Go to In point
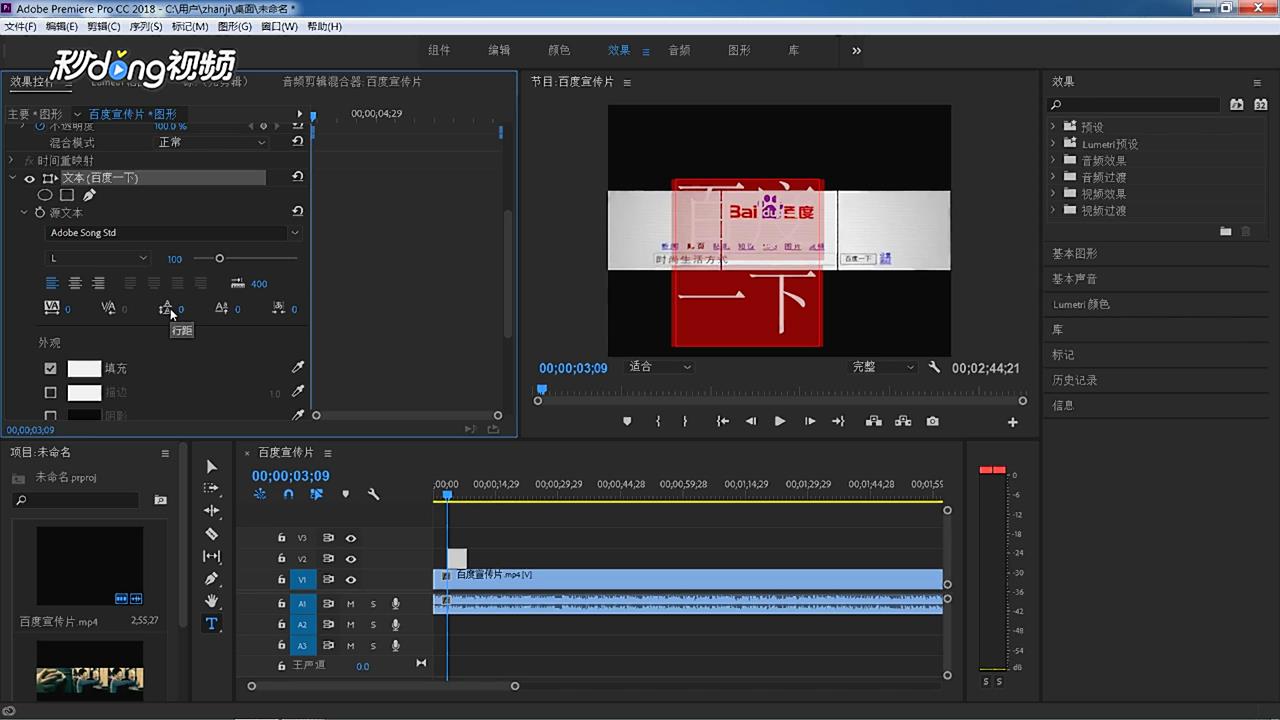 pos(722,421)
